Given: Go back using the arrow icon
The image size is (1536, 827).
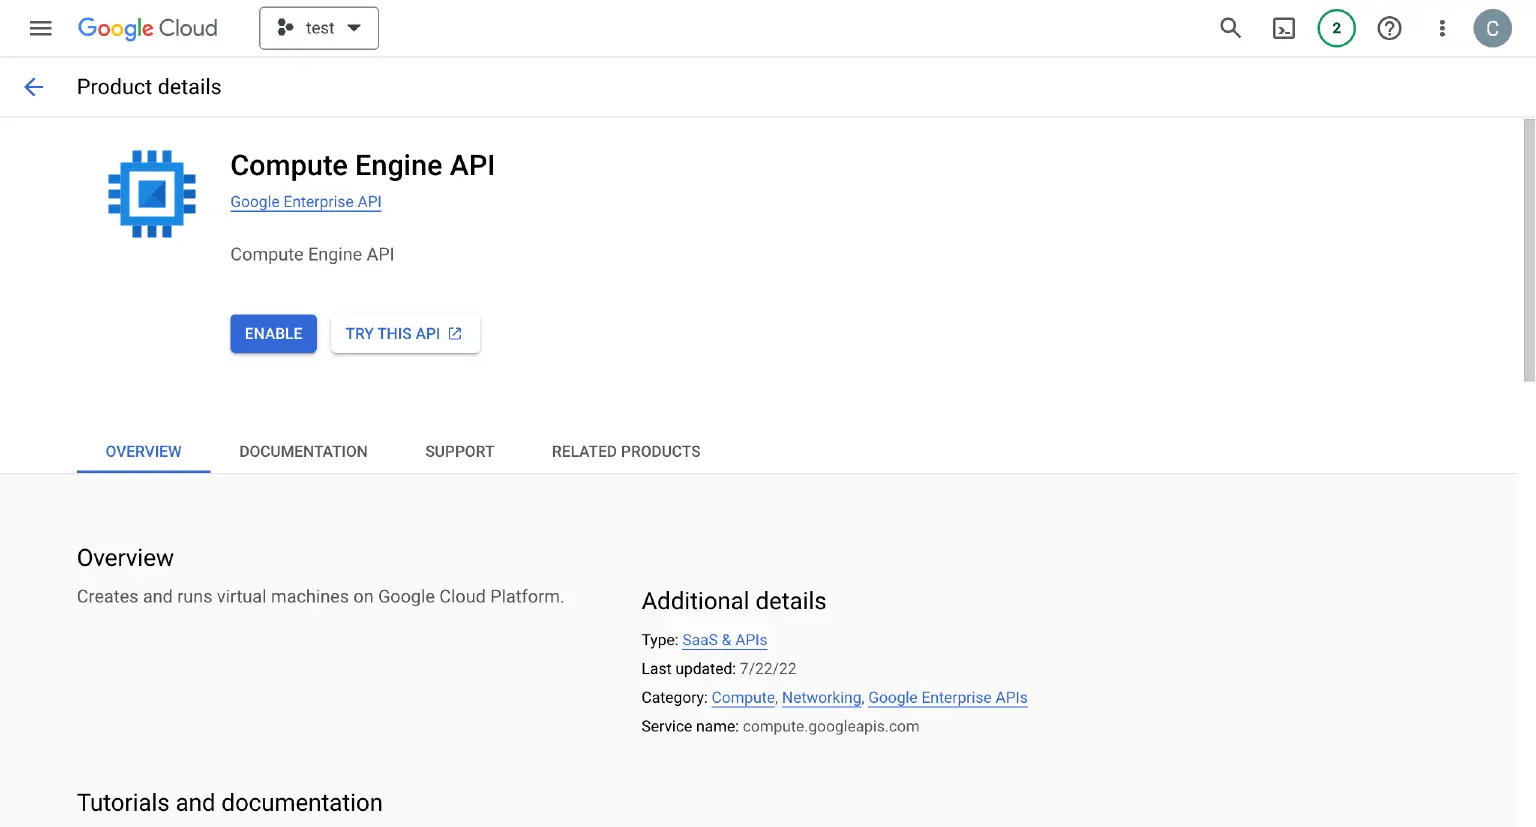Looking at the screenshot, I should (34, 87).
